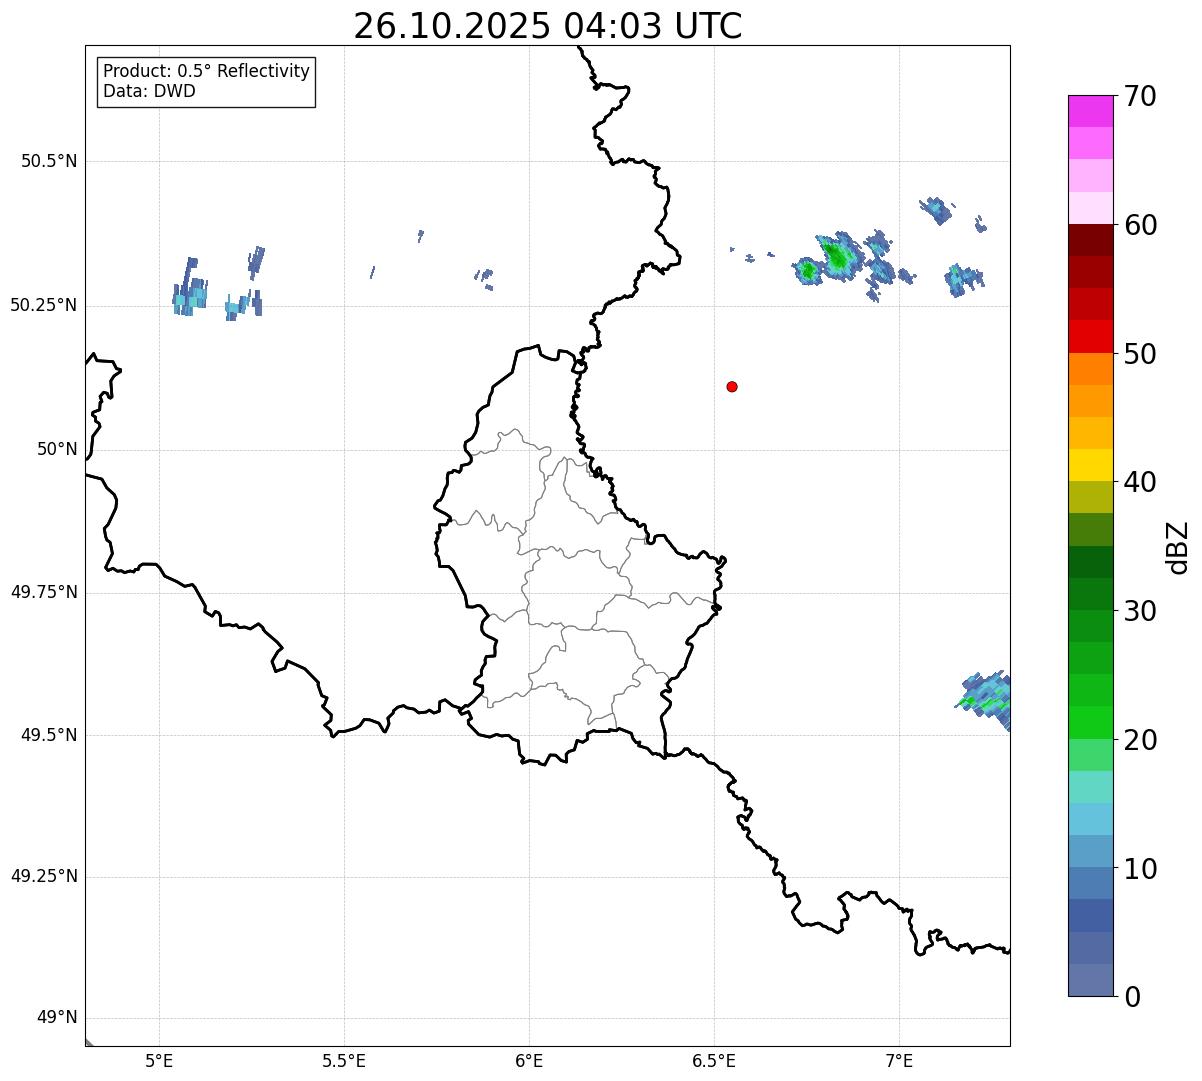
Task: Click the 49.75°N latitude label
Action: point(44,592)
